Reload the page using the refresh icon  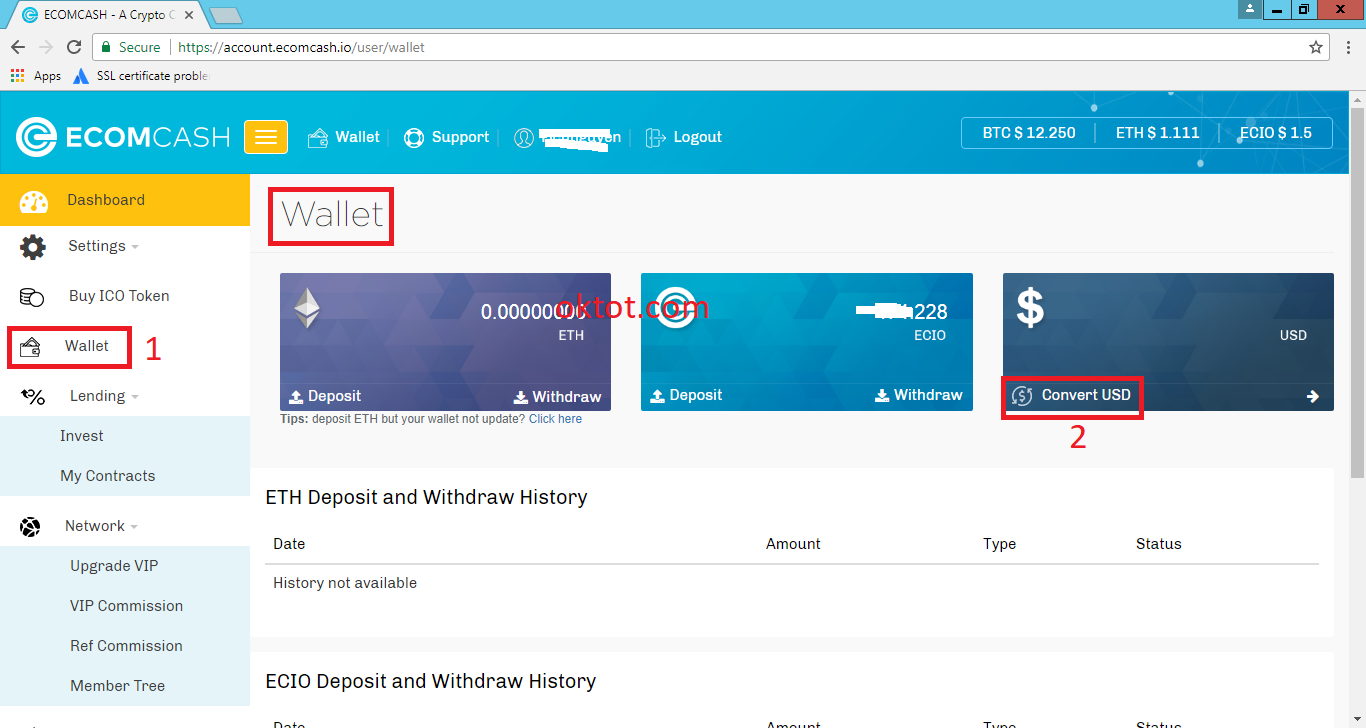[x=74, y=47]
